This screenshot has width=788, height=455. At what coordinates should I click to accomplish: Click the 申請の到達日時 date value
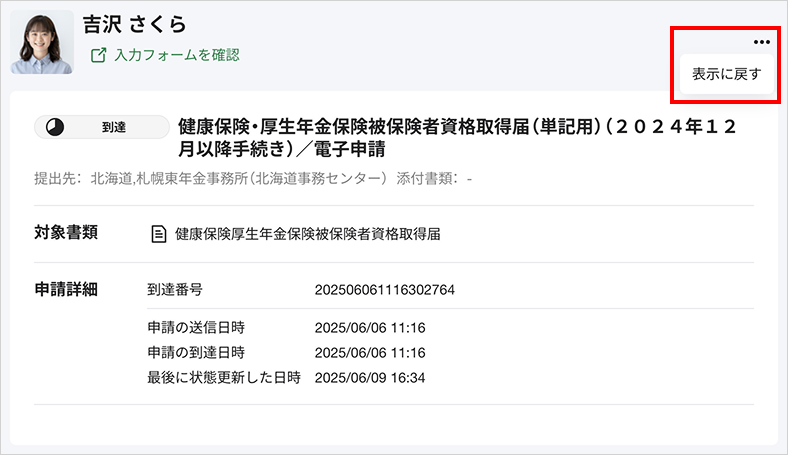coord(370,353)
